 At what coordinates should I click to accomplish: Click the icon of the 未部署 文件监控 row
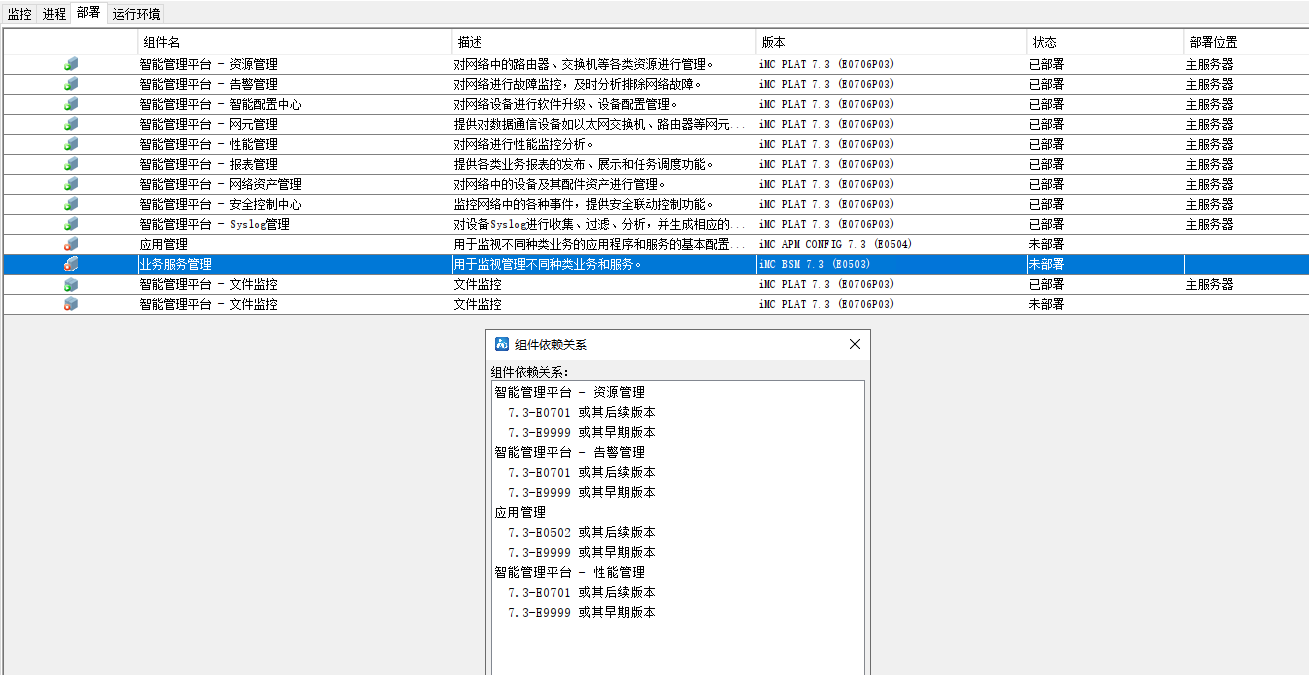pyautogui.click(x=71, y=304)
